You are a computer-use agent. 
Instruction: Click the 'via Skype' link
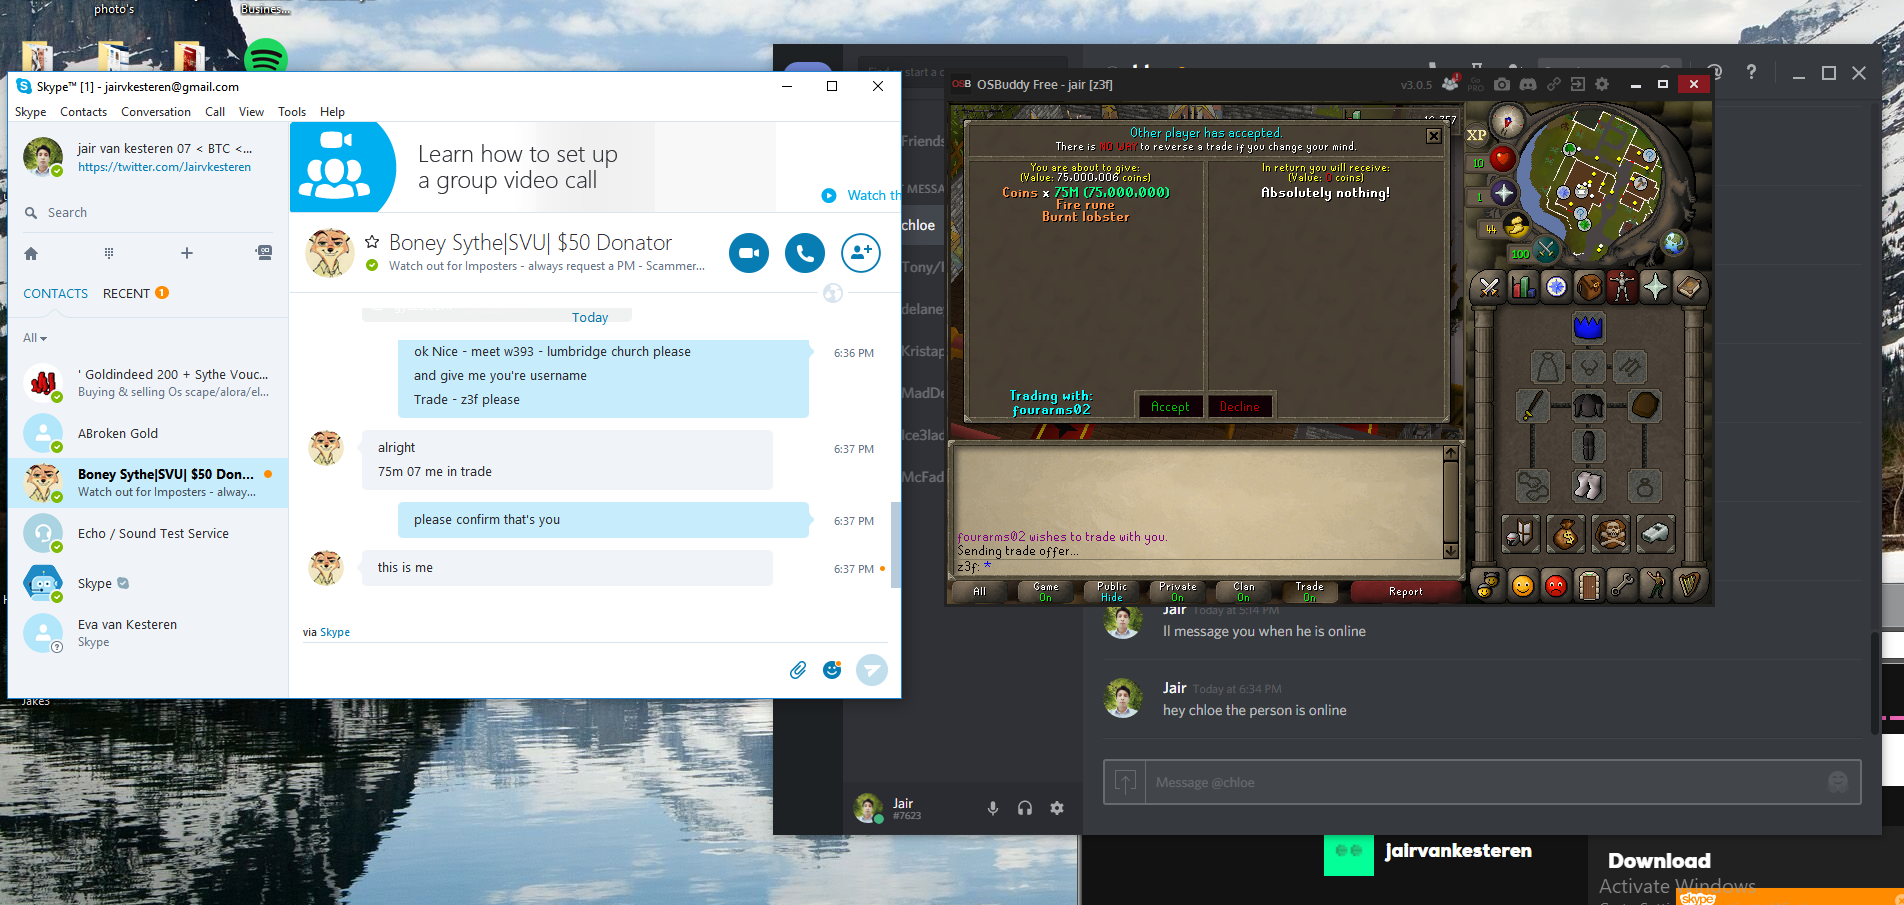pyautogui.click(x=334, y=632)
